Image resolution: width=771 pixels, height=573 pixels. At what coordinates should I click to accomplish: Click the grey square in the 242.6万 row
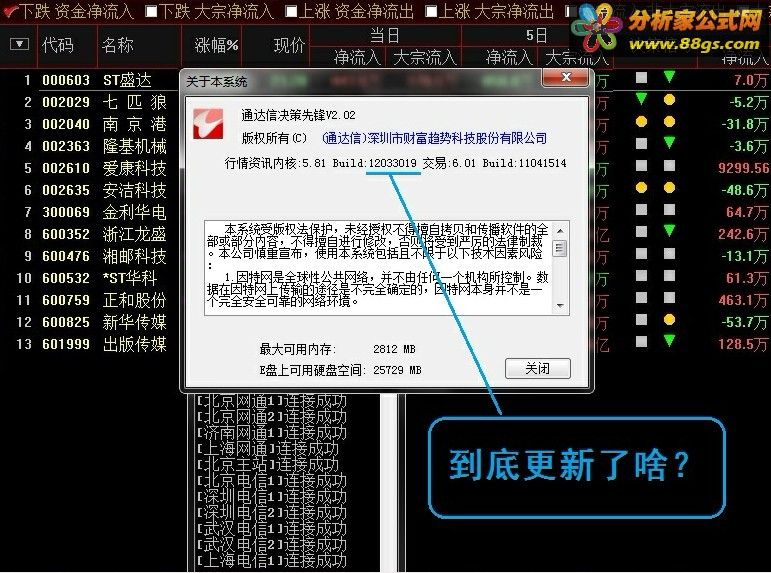[x=641, y=231]
